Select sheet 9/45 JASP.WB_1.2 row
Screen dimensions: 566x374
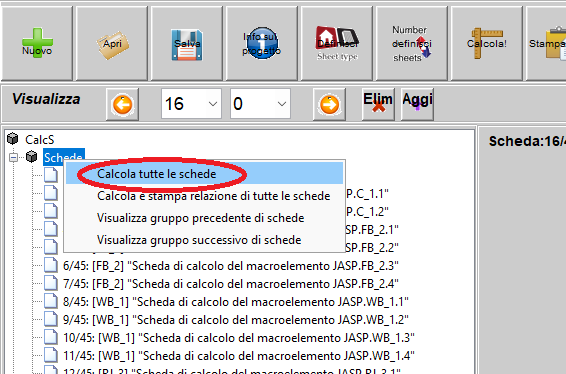pos(236,320)
